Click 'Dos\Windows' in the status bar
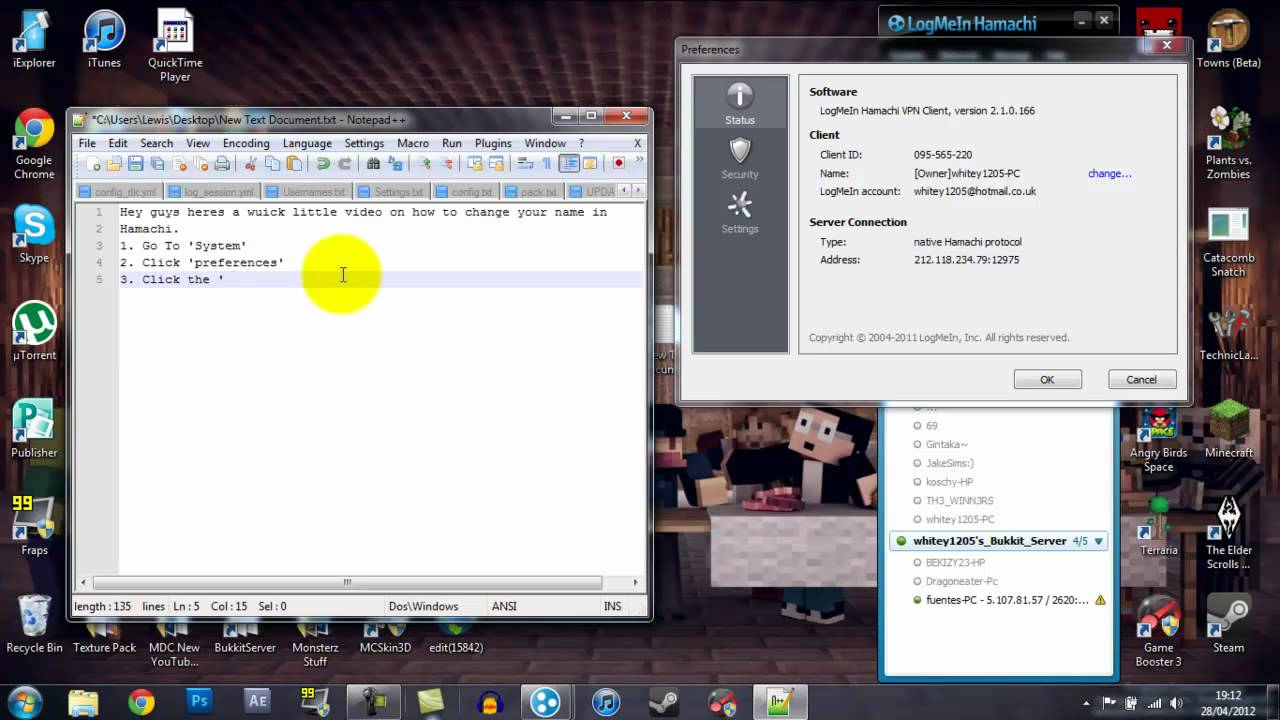Screen dimensions: 1280x720 [423, 606]
